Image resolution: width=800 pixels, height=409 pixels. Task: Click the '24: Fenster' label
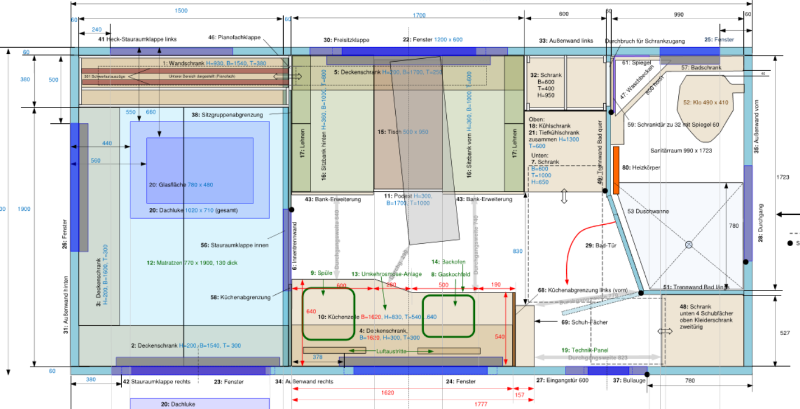tap(461, 381)
